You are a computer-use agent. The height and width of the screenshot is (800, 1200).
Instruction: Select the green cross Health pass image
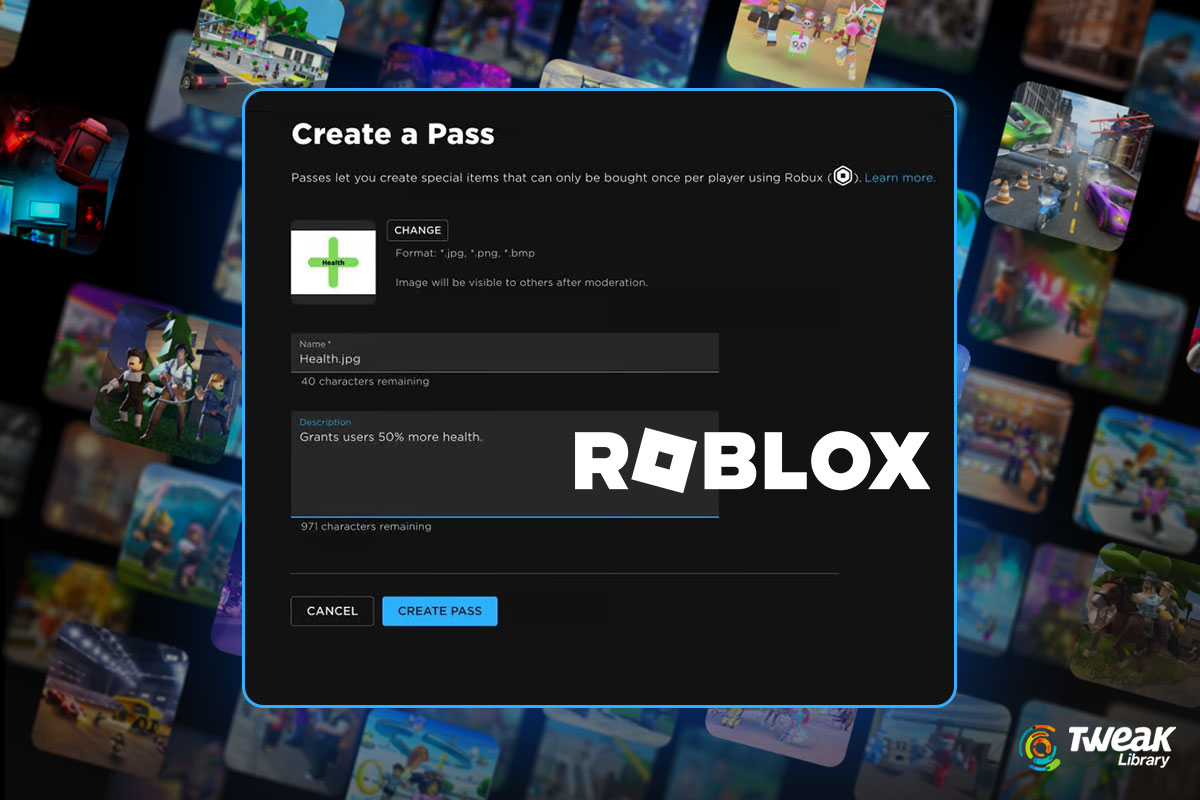[x=333, y=262]
